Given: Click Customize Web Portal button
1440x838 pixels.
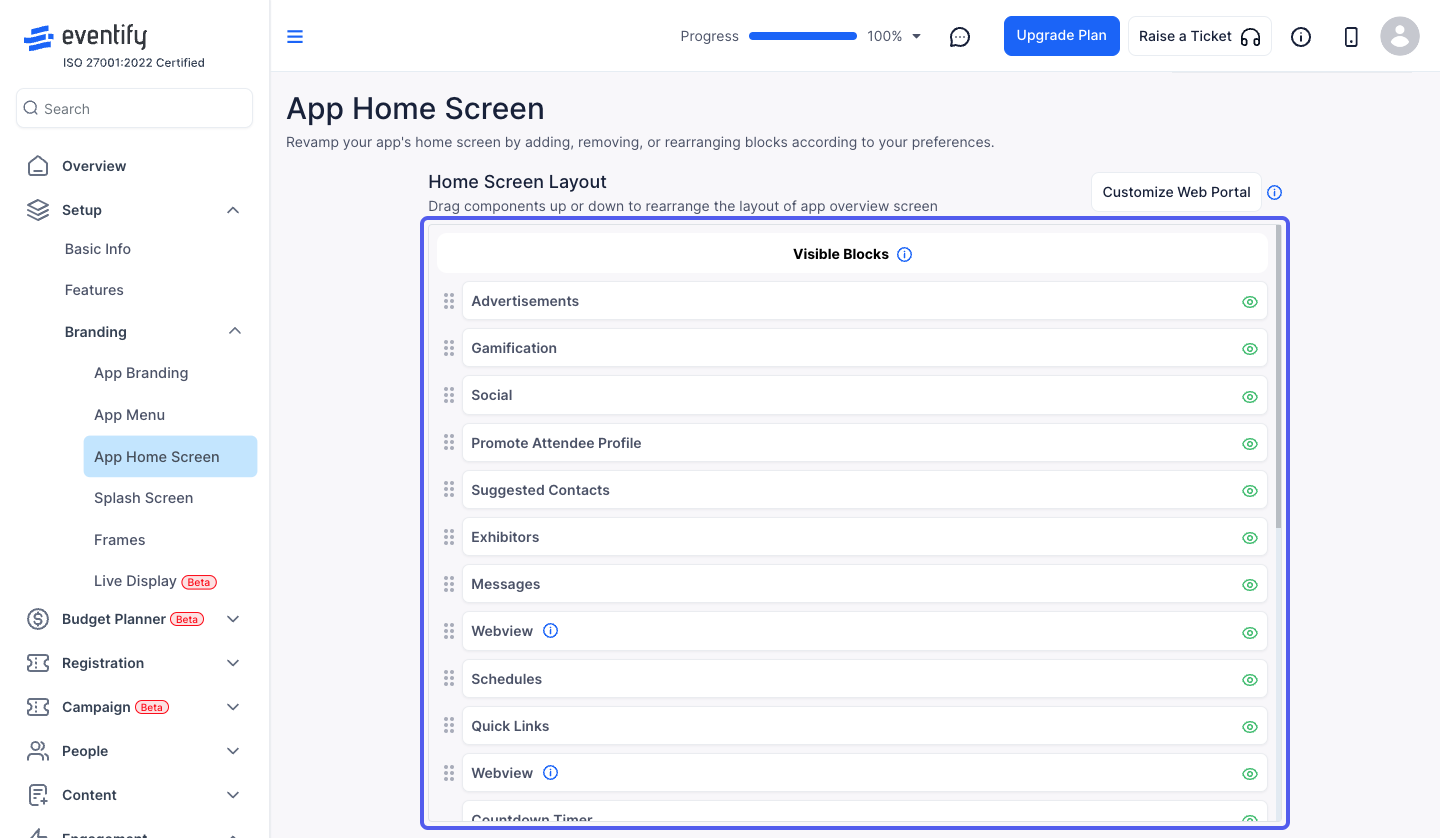Looking at the screenshot, I should pyautogui.click(x=1176, y=192).
